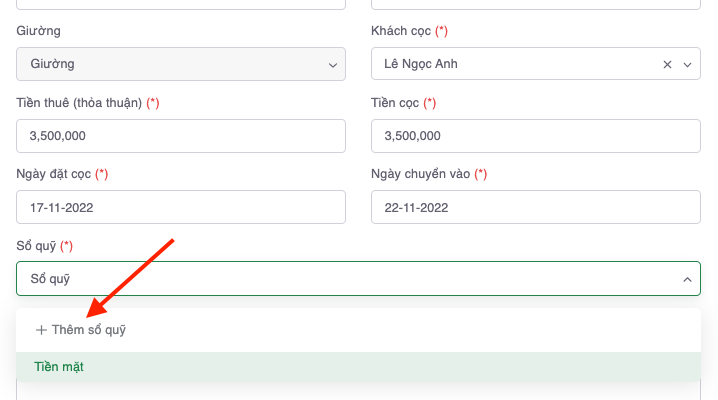The image size is (718, 400).
Task: Click the Giường field label
Action: (39, 32)
